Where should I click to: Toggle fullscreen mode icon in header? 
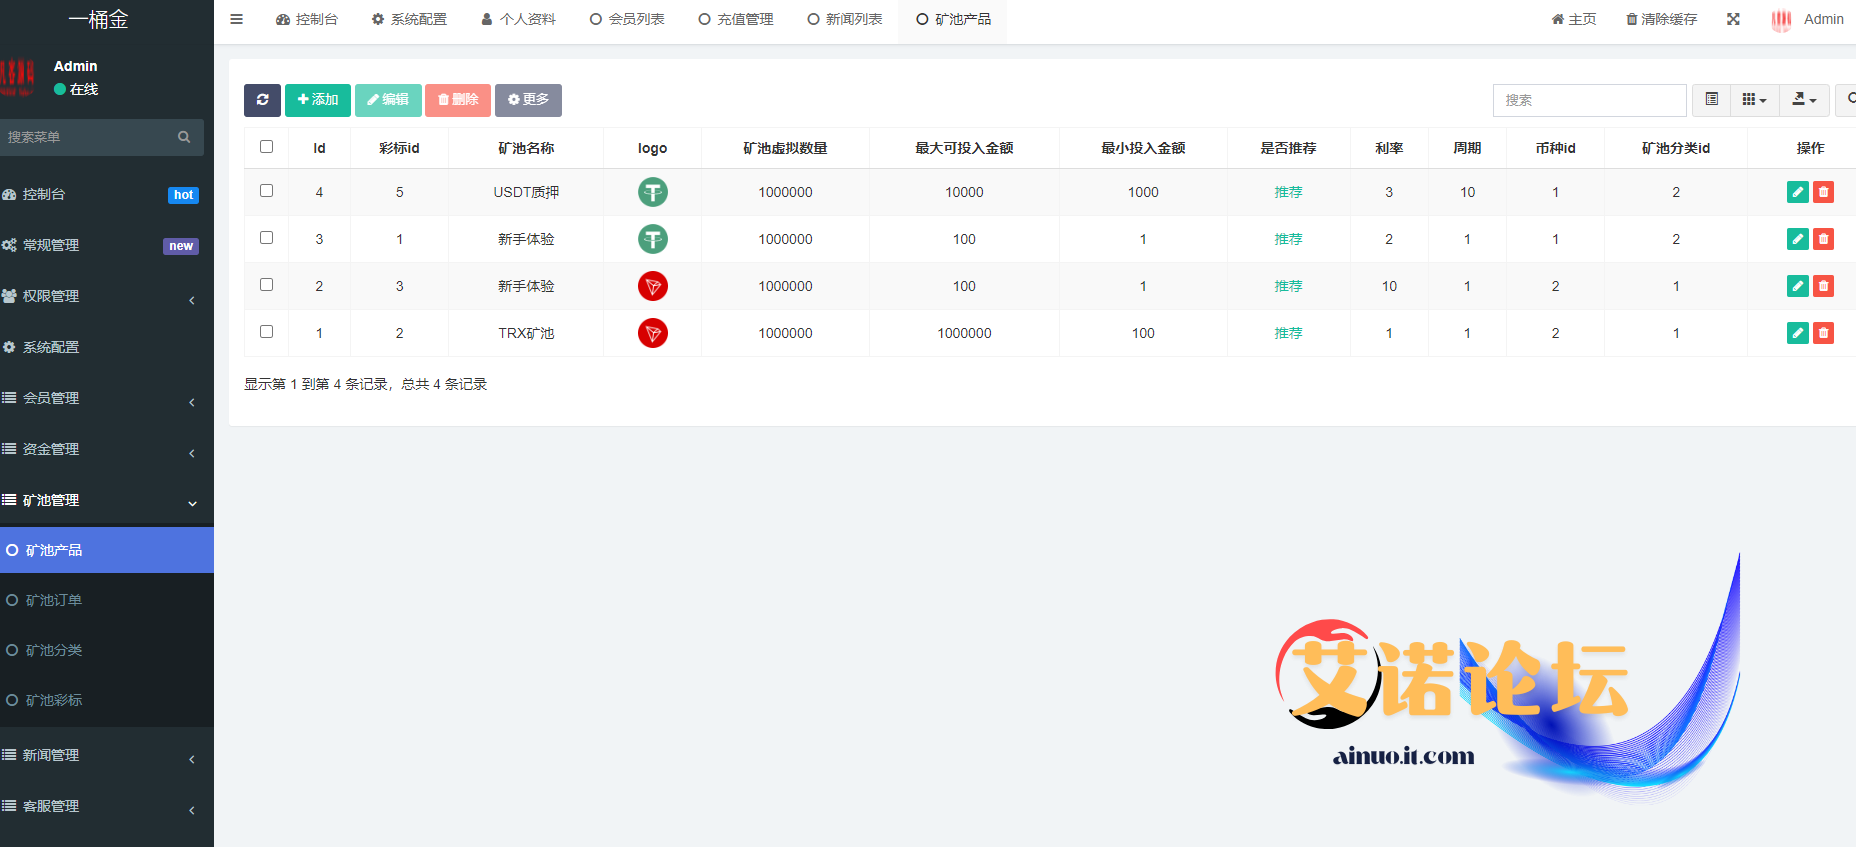pyautogui.click(x=1733, y=19)
